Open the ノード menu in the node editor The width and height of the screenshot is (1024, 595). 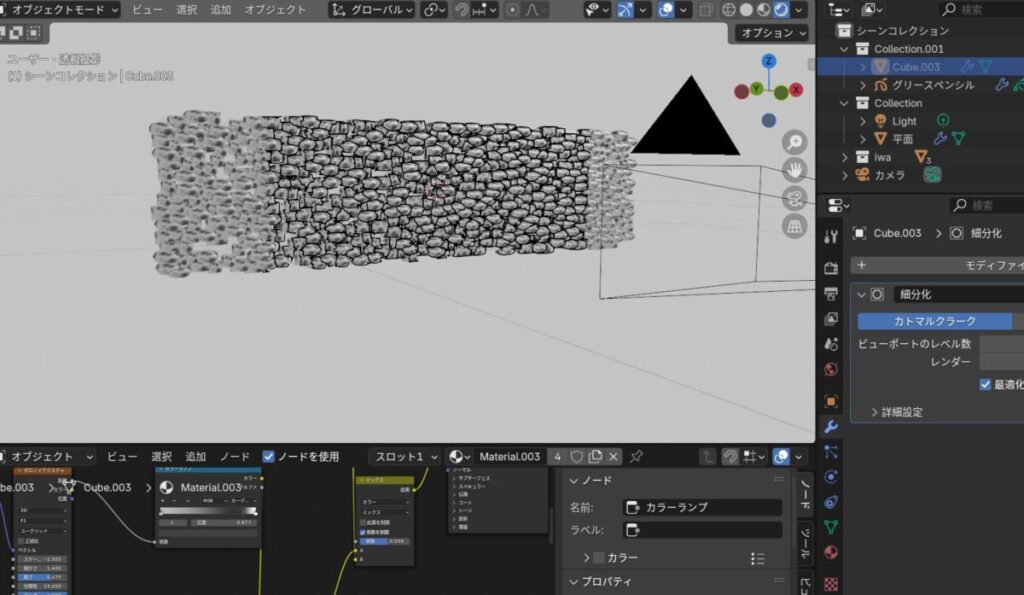(235, 457)
